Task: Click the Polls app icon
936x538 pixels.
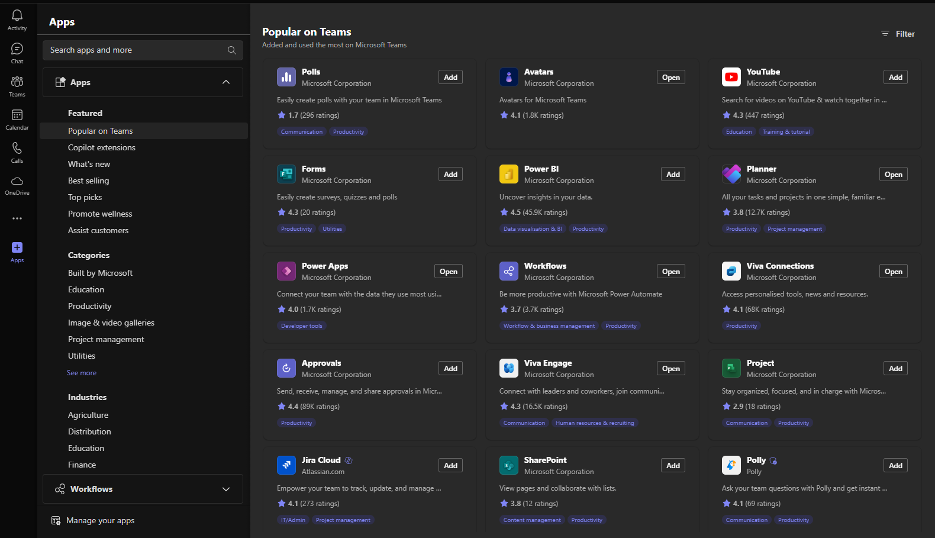Action: 287,77
